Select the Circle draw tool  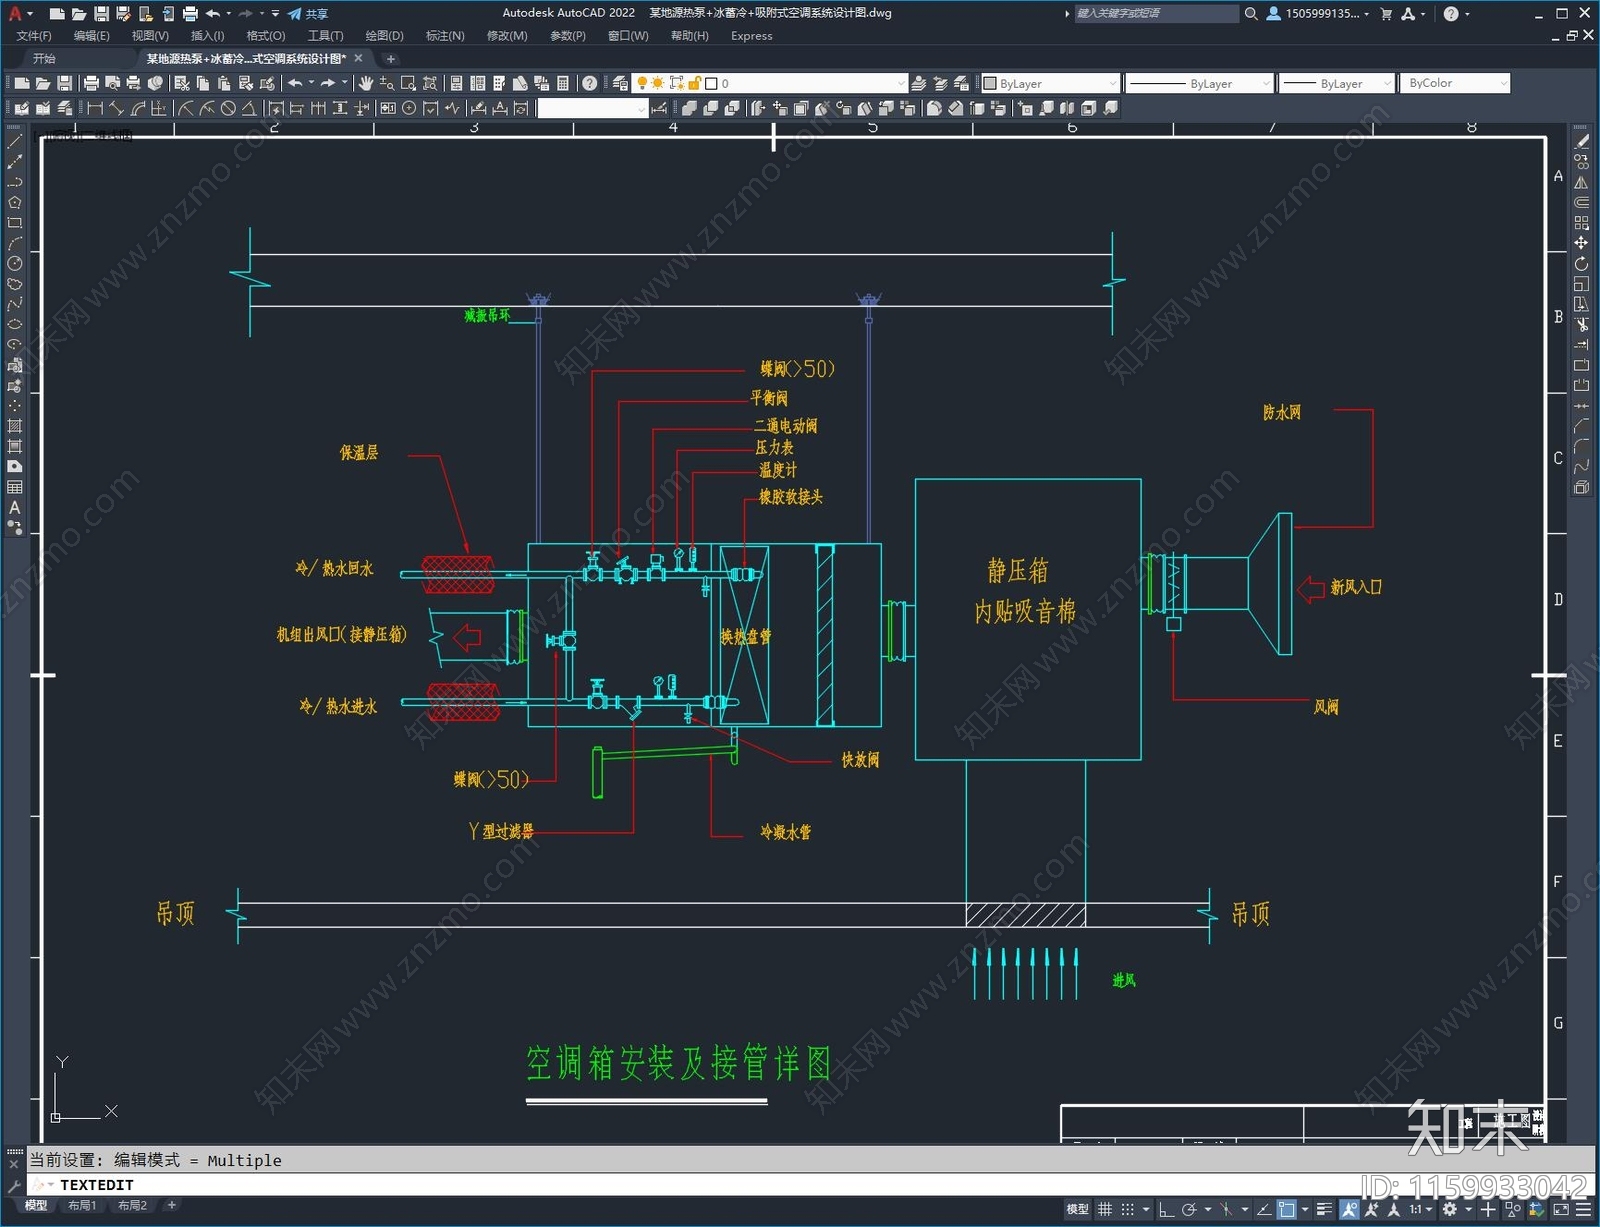click(x=14, y=263)
